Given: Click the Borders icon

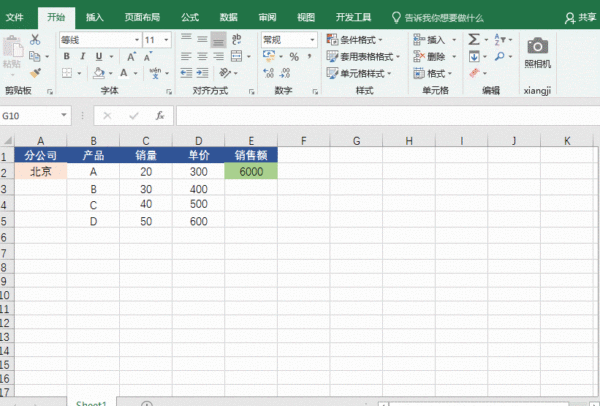Looking at the screenshot, I should click(x=67, y=73).
